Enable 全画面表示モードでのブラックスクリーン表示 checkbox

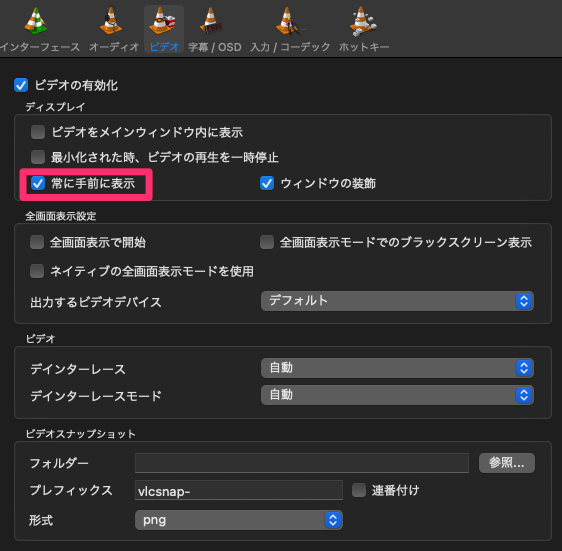pyautogui.click(x=267, y=242)
